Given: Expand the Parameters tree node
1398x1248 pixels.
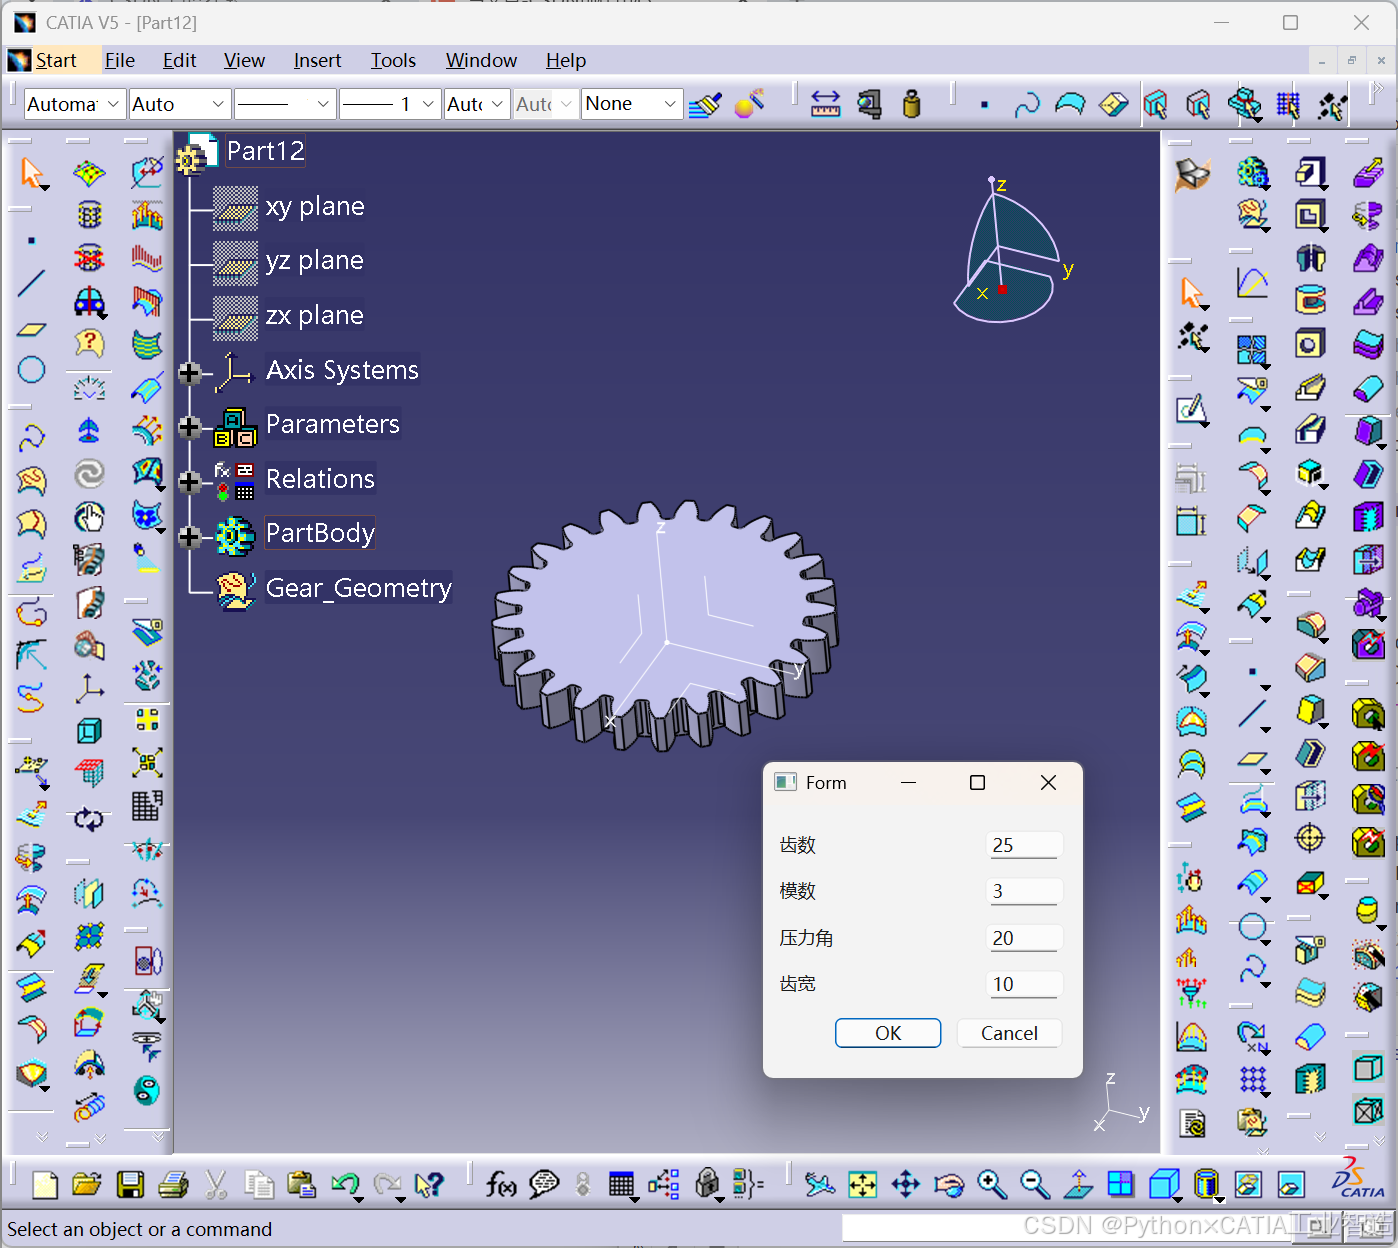Looking at the screenshot, I should click(189, 427).
